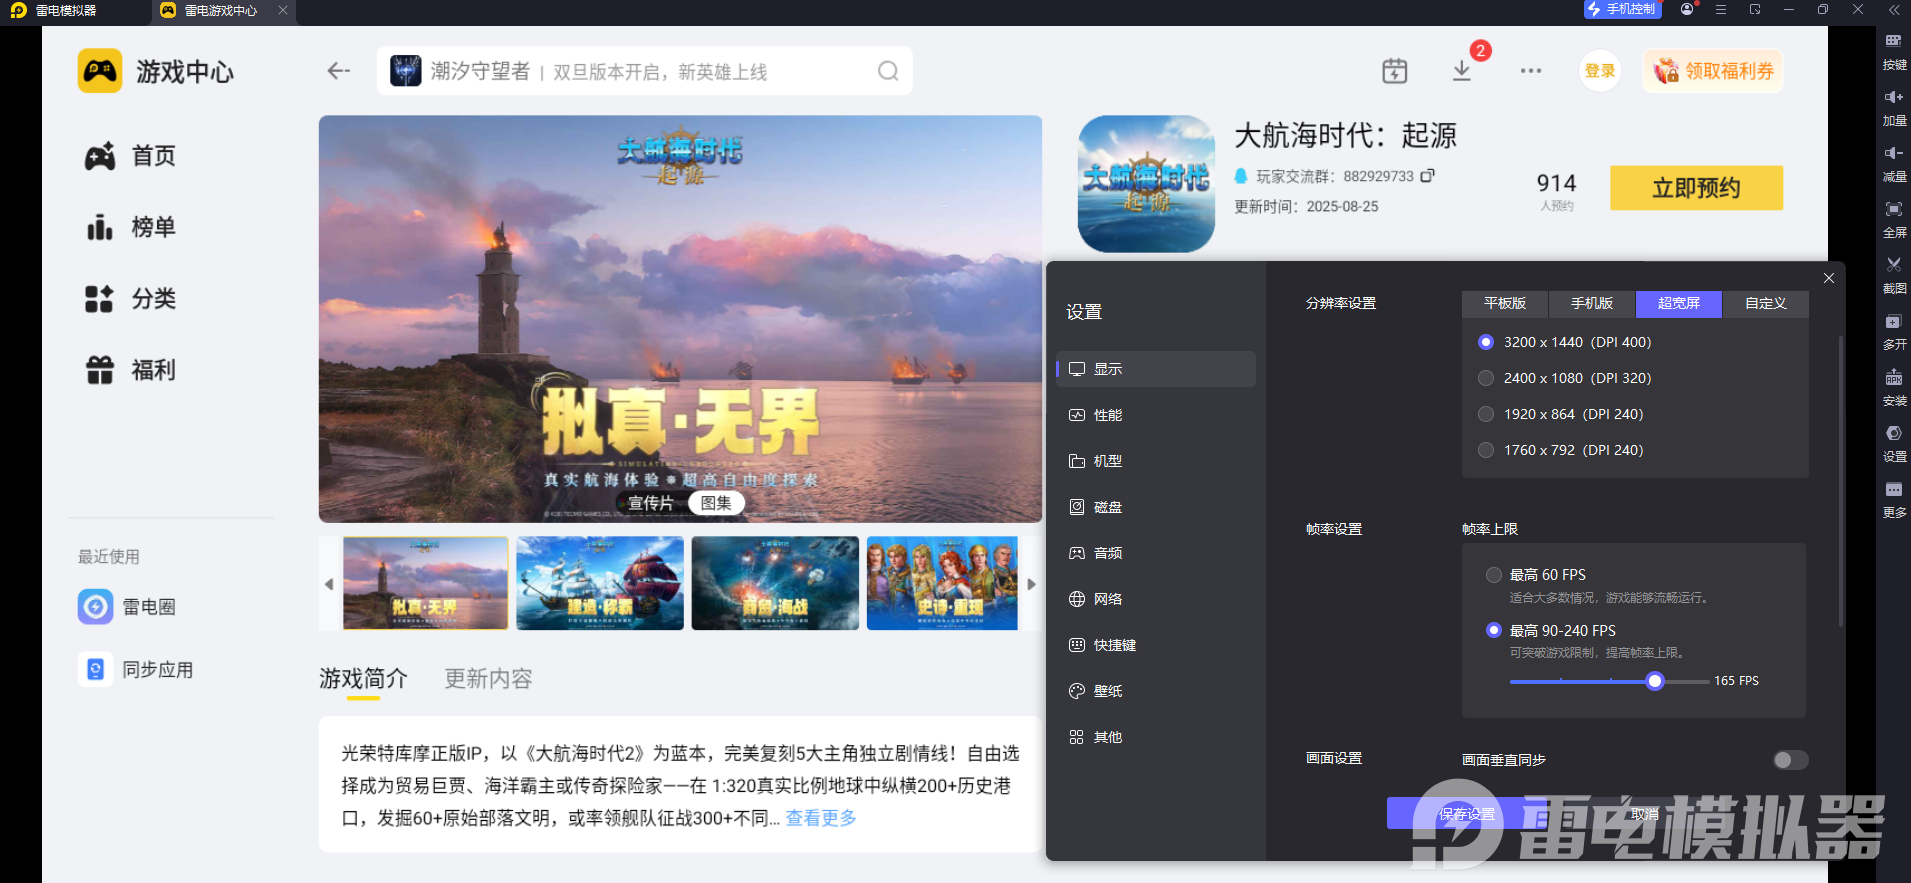
Task: Toggle the 画面垂直同步 switch
Action: coord(1789,760)
